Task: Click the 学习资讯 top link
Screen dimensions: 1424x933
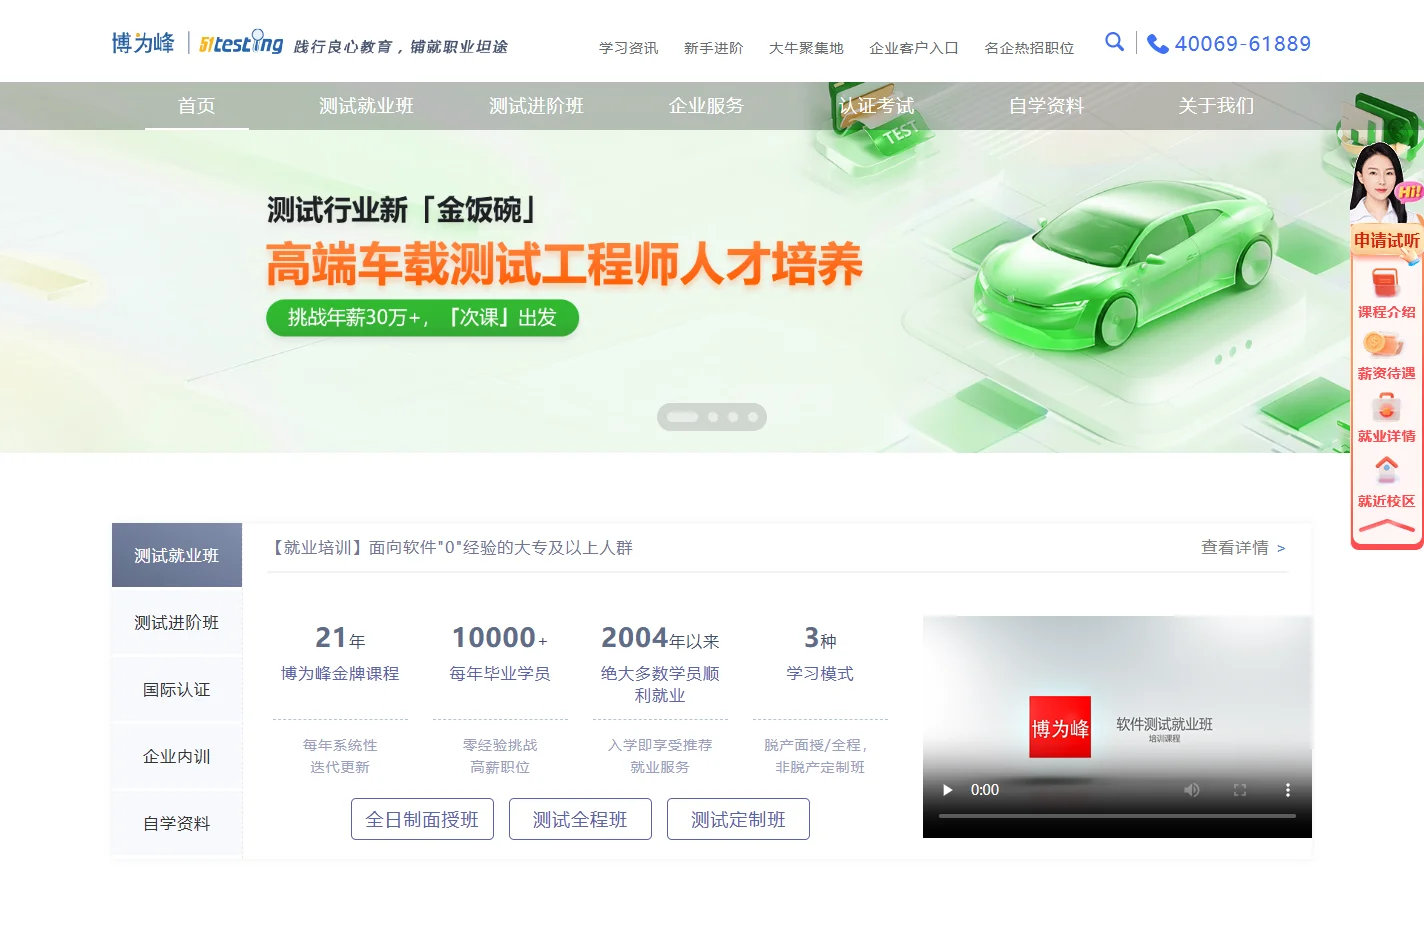Action: point(628,48)
